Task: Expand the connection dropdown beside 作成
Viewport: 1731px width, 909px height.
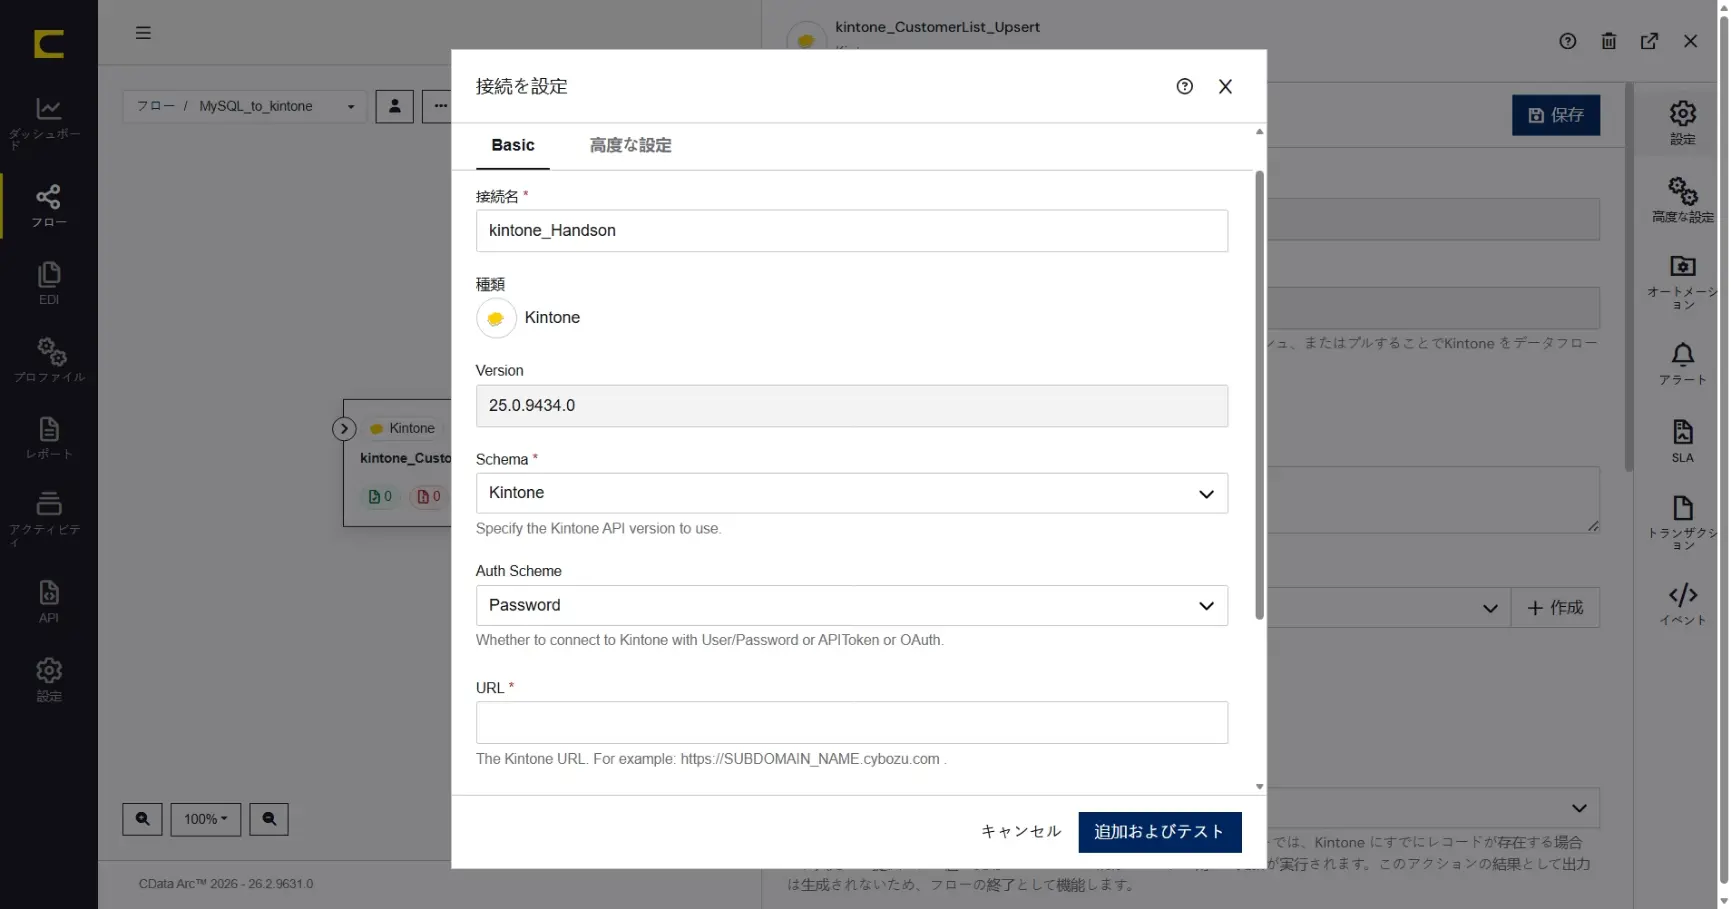Action: click(x=1490, y=608)
